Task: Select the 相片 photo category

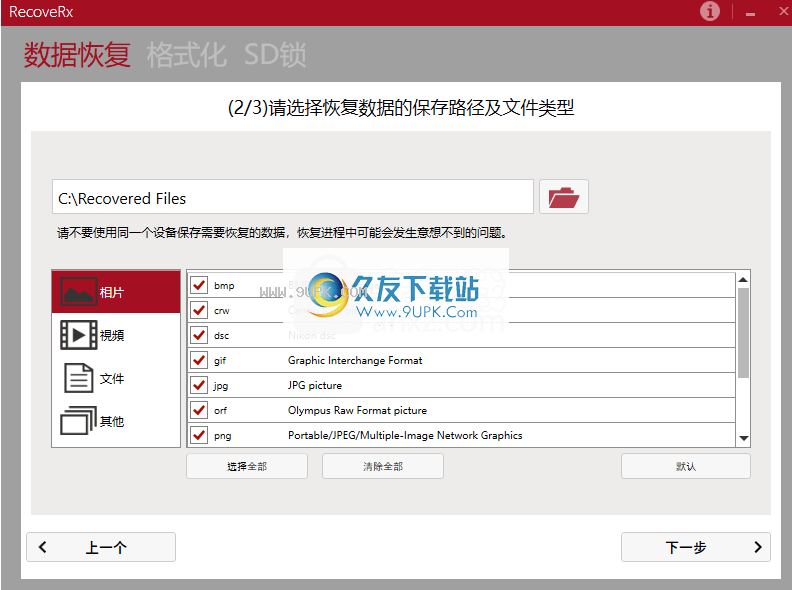Action: coord(116,292)
